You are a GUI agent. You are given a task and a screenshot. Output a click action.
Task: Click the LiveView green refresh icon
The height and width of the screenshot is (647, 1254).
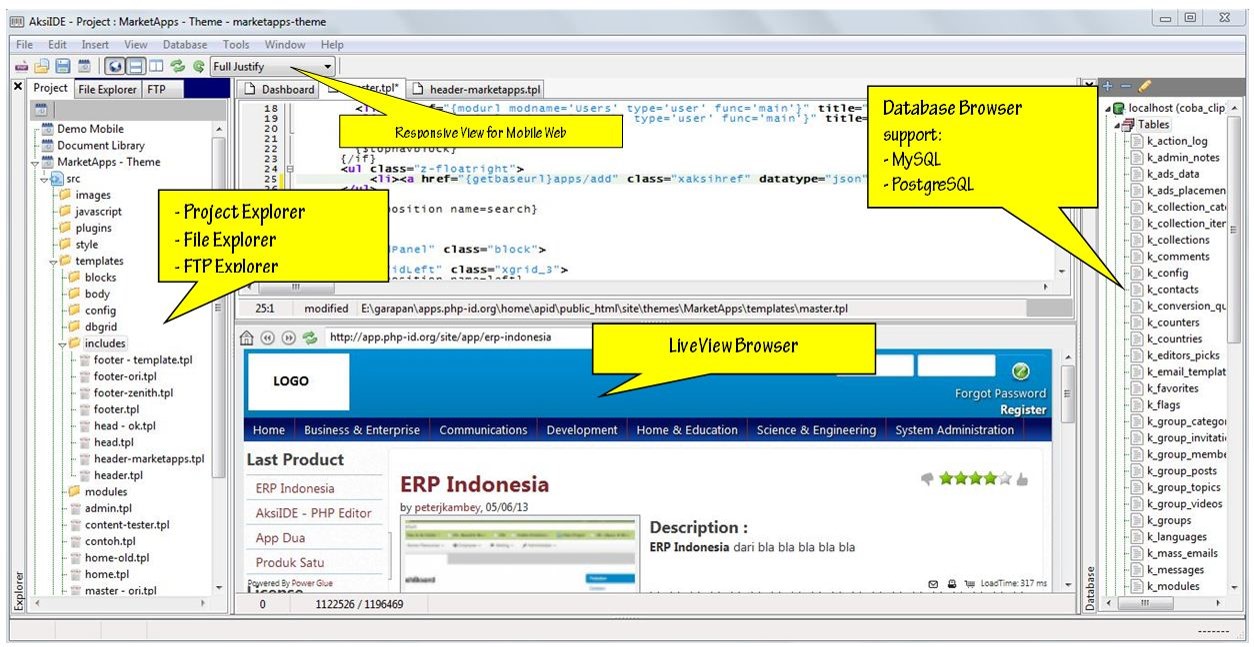pos(309,337)
